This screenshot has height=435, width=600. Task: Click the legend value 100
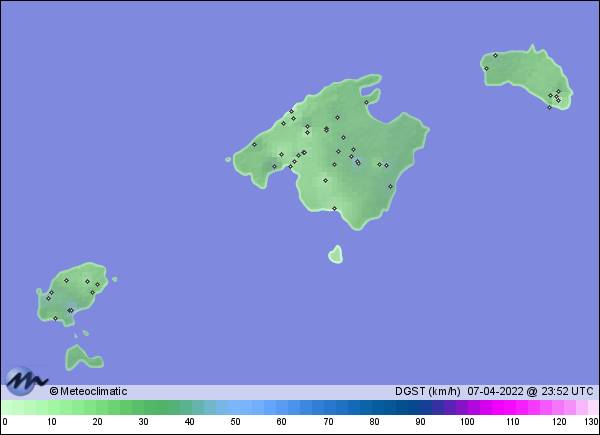tap(467, 422)
